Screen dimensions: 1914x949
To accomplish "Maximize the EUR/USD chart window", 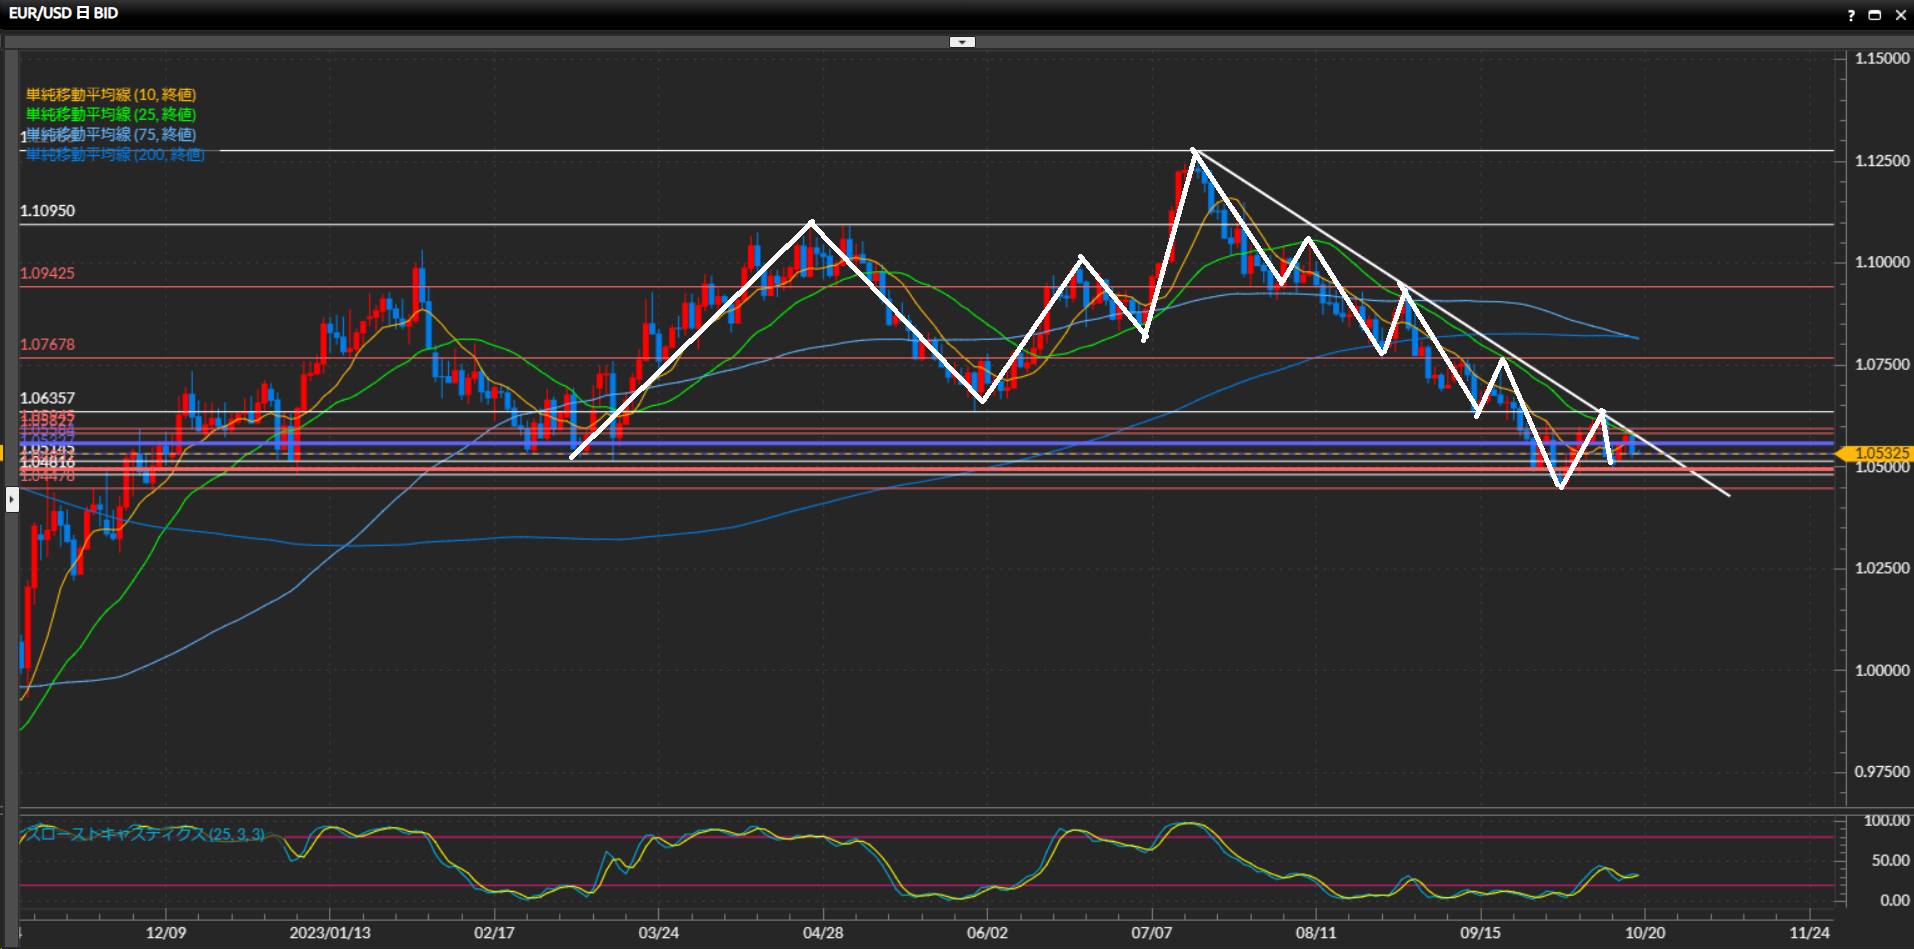I will click(1875, 15).
